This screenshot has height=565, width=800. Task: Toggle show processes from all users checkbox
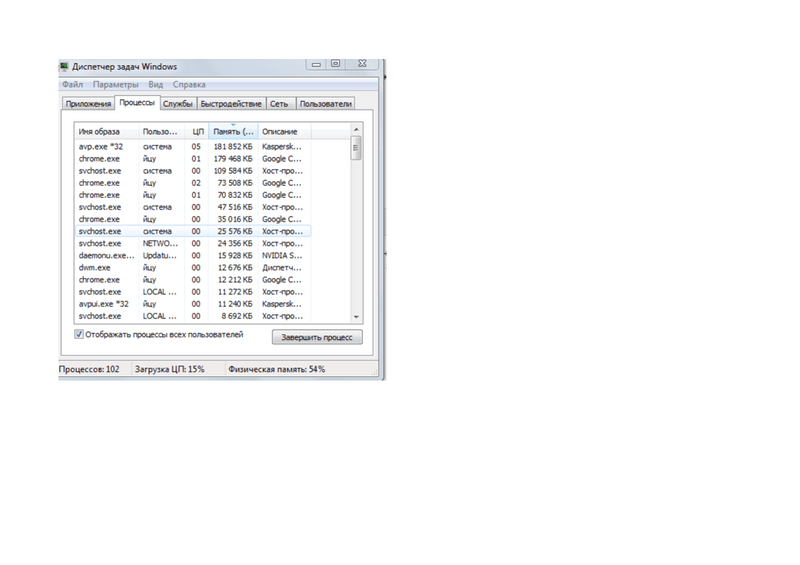point(79,334)
